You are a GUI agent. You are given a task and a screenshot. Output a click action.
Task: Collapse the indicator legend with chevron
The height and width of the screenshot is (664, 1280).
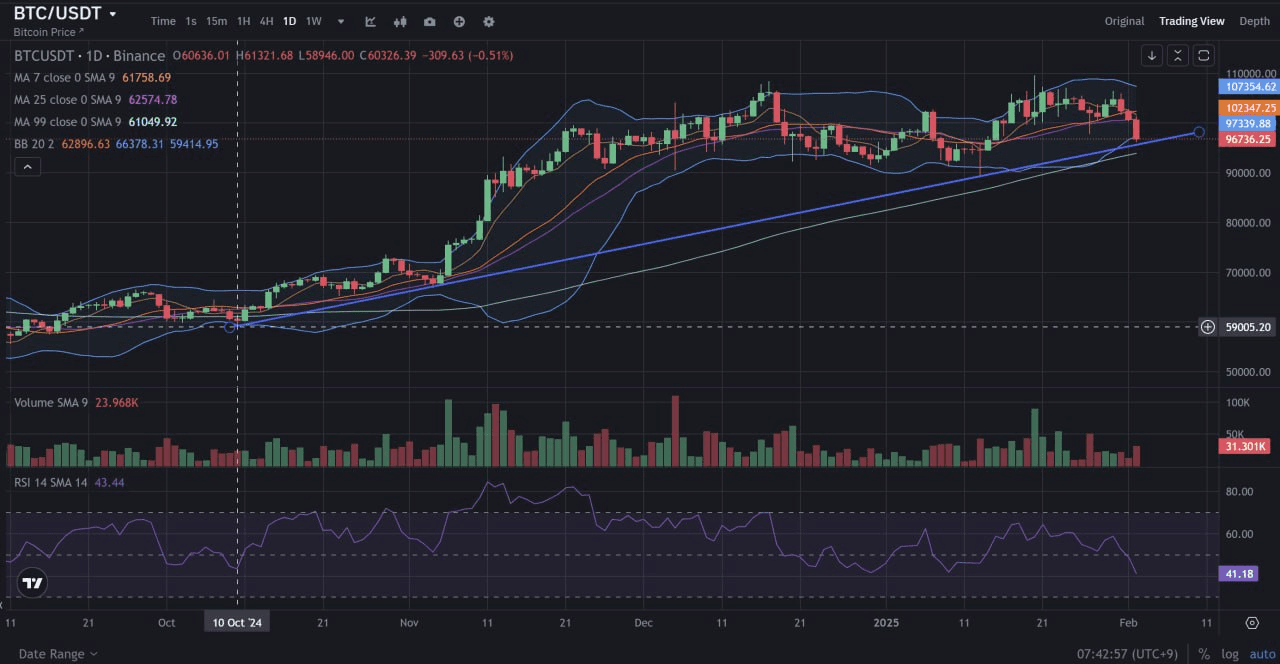(27, 167)
